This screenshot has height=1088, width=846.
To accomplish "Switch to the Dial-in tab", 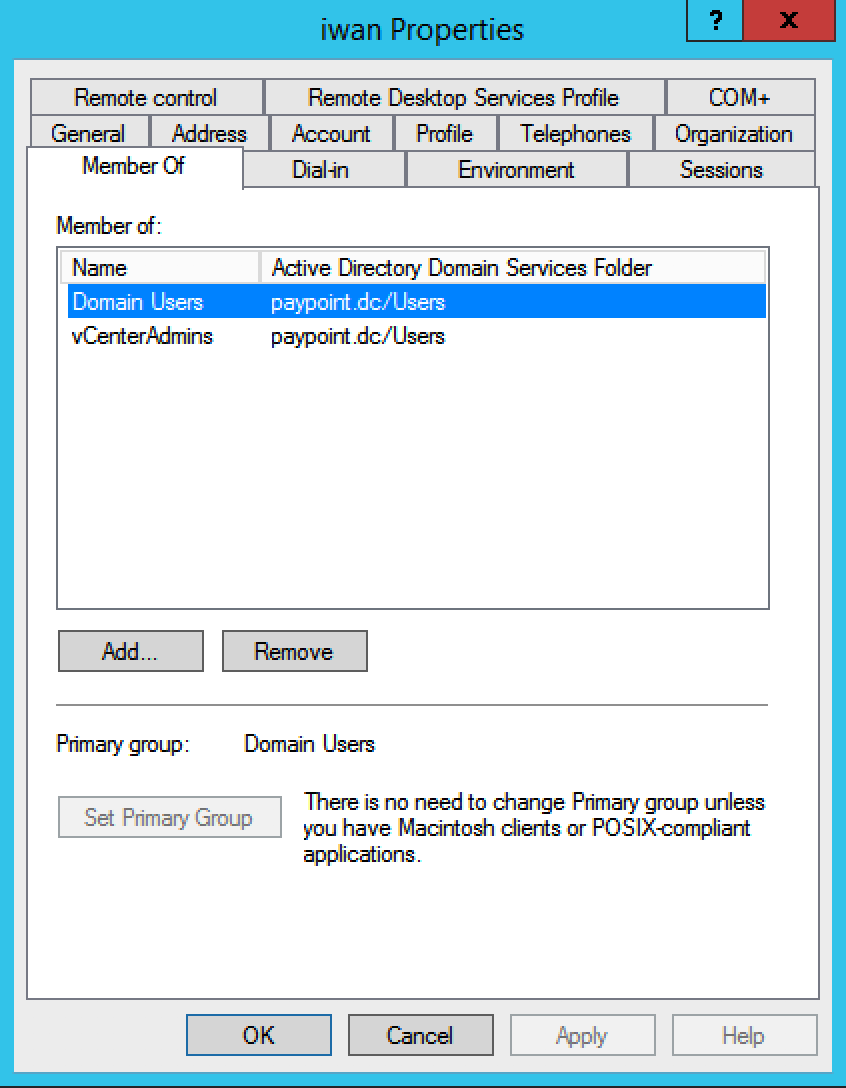I will pyautogui.click(x=321, y=170).
